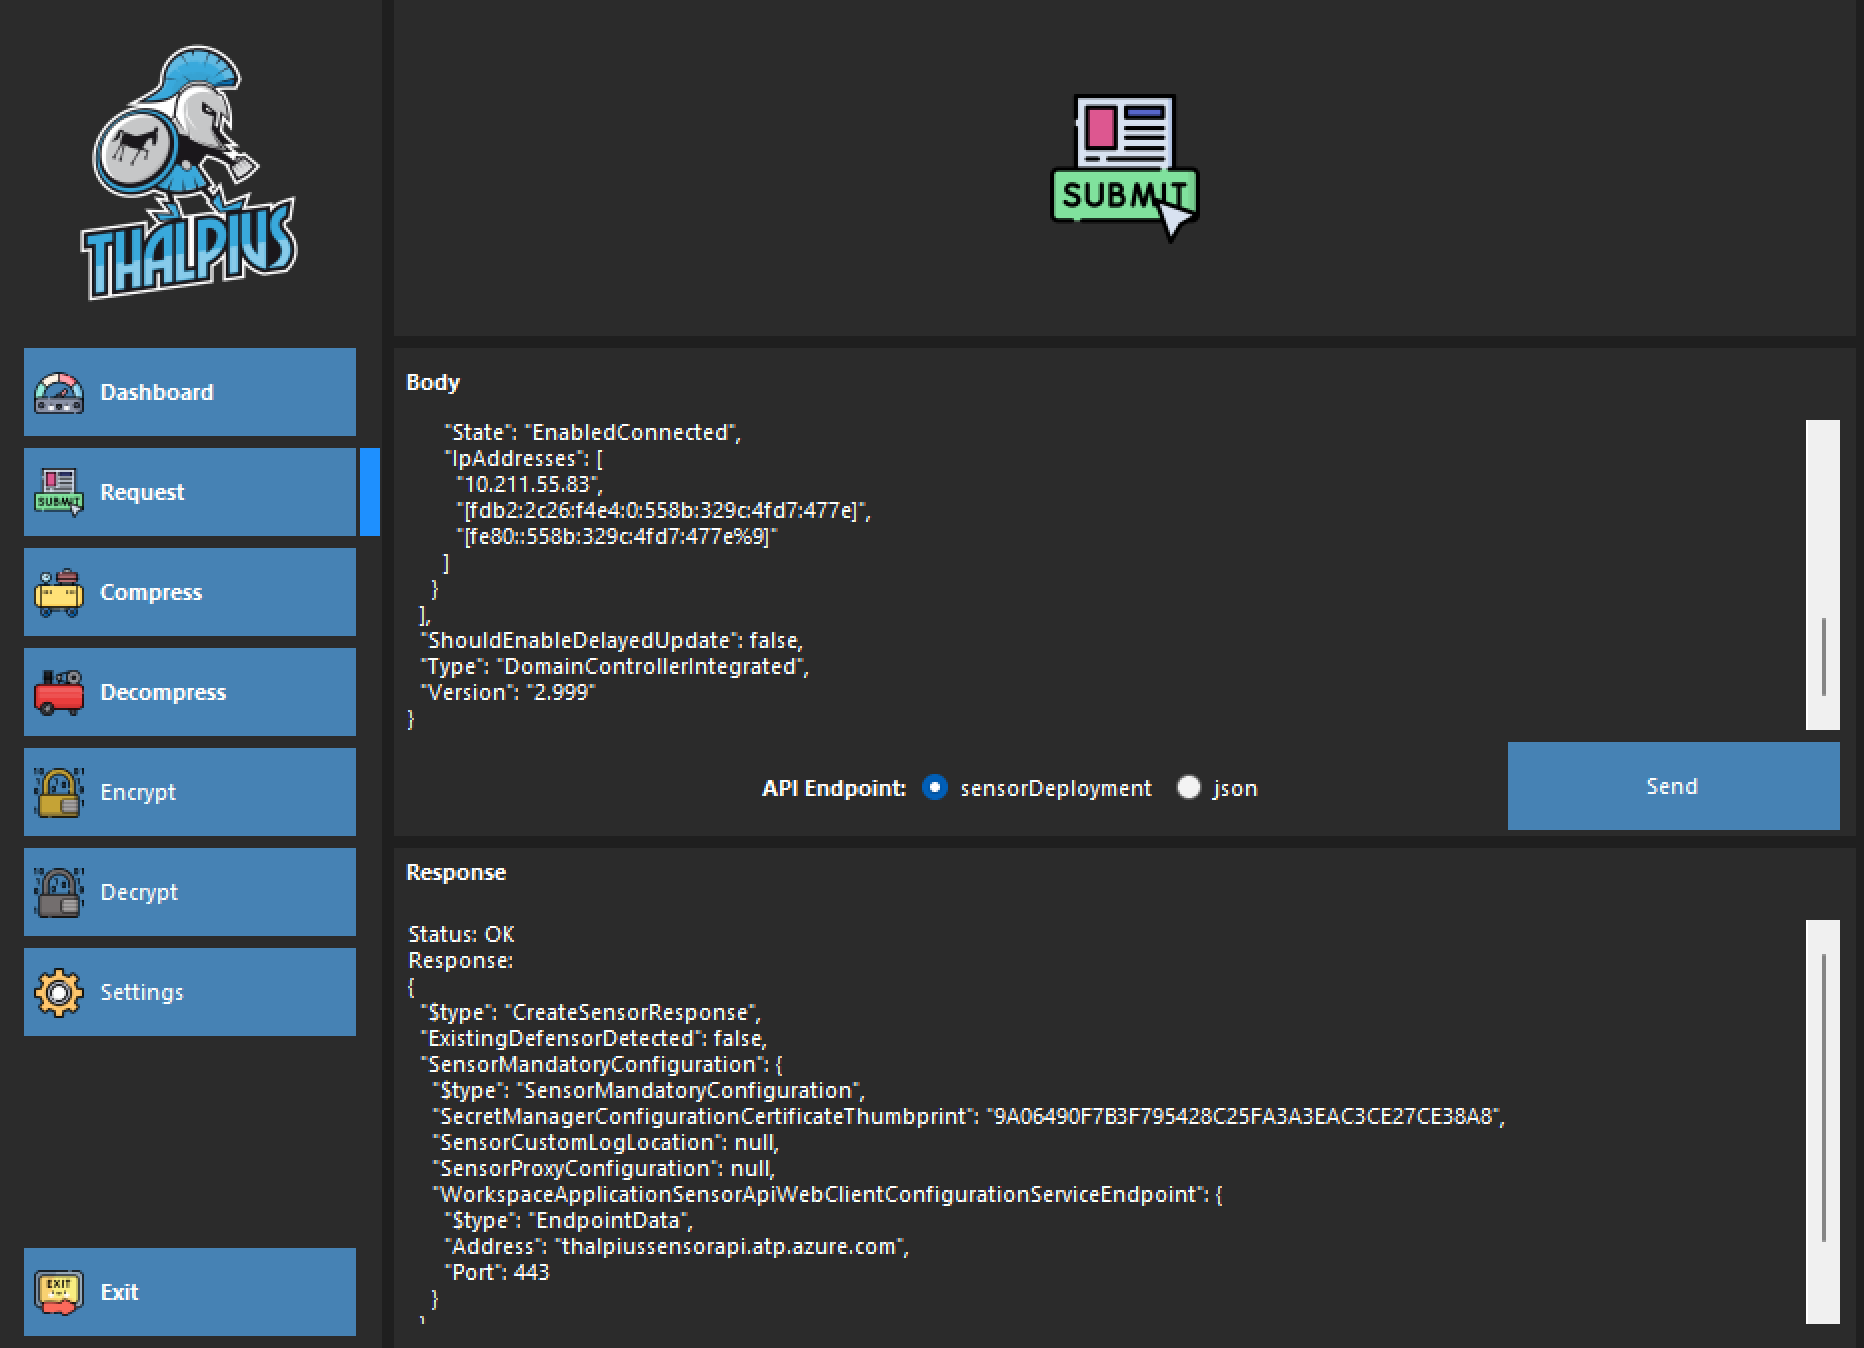Click the grey Decrypt padlock icon
This screenshot has width=1864, height=1348.
pyautogui.click(x=59, y=893)
